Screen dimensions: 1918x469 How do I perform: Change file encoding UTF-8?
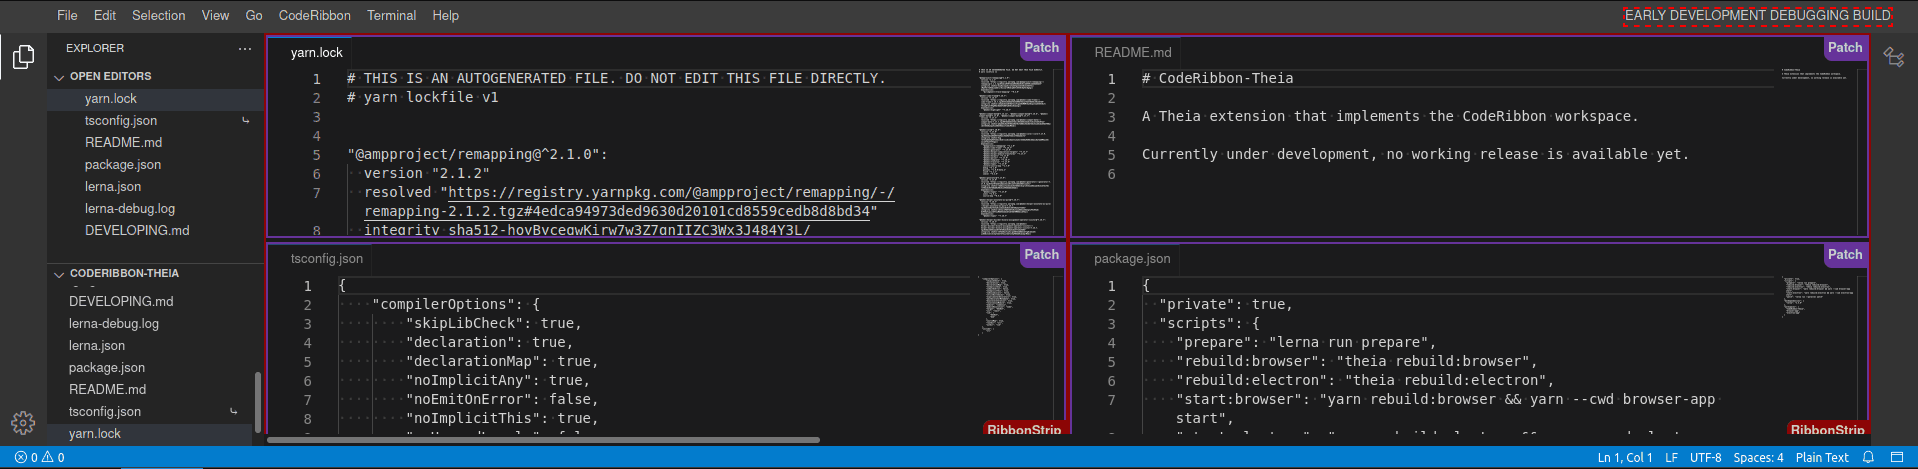click(1706, 458)
